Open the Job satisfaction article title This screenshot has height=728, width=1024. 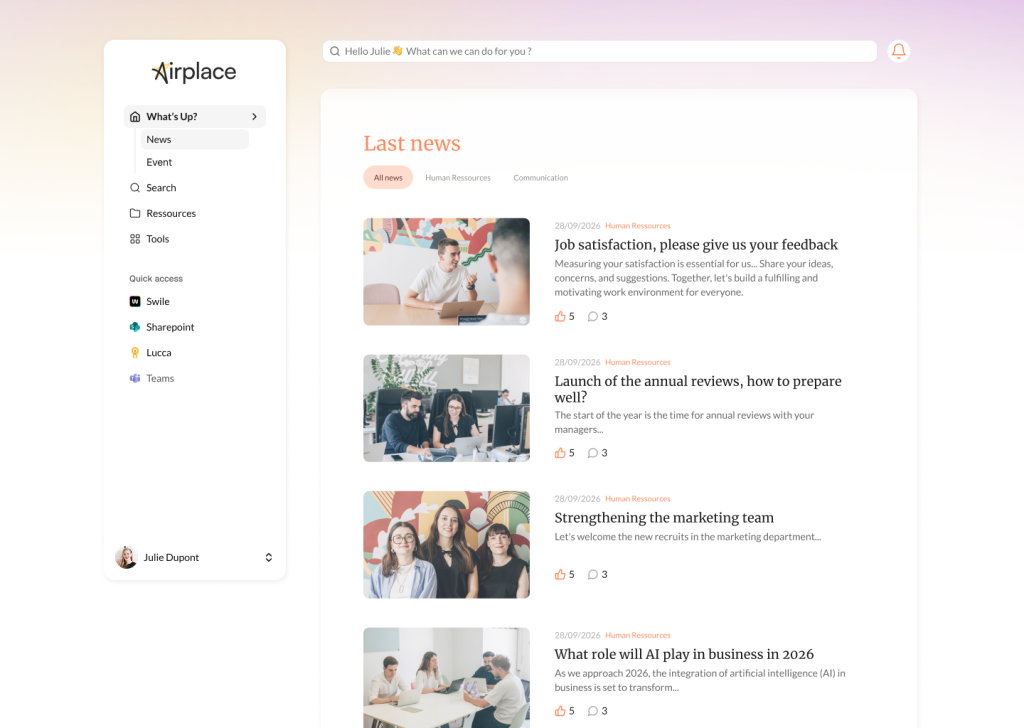(696, 245)
